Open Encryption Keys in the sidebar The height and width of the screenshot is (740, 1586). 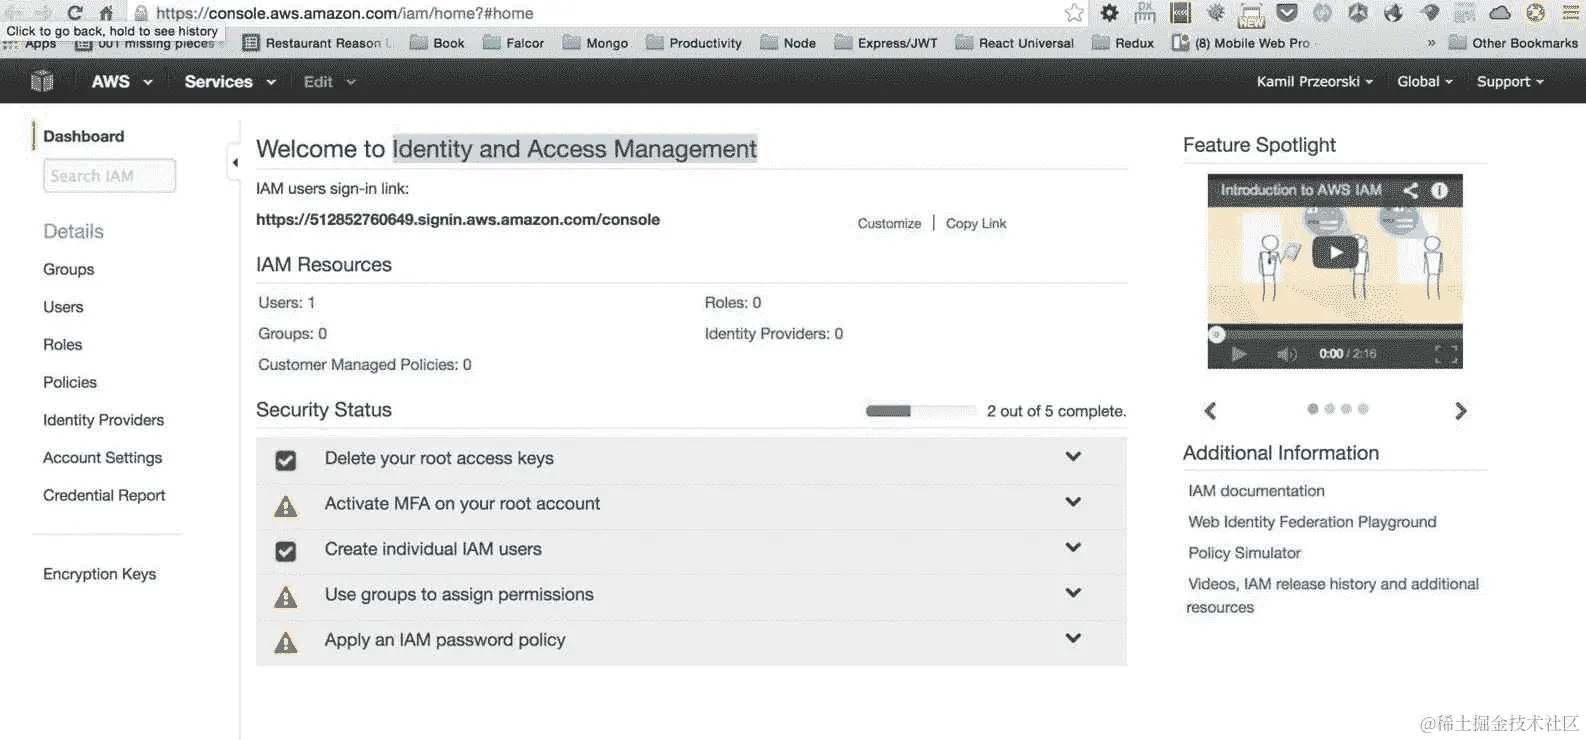99,574
